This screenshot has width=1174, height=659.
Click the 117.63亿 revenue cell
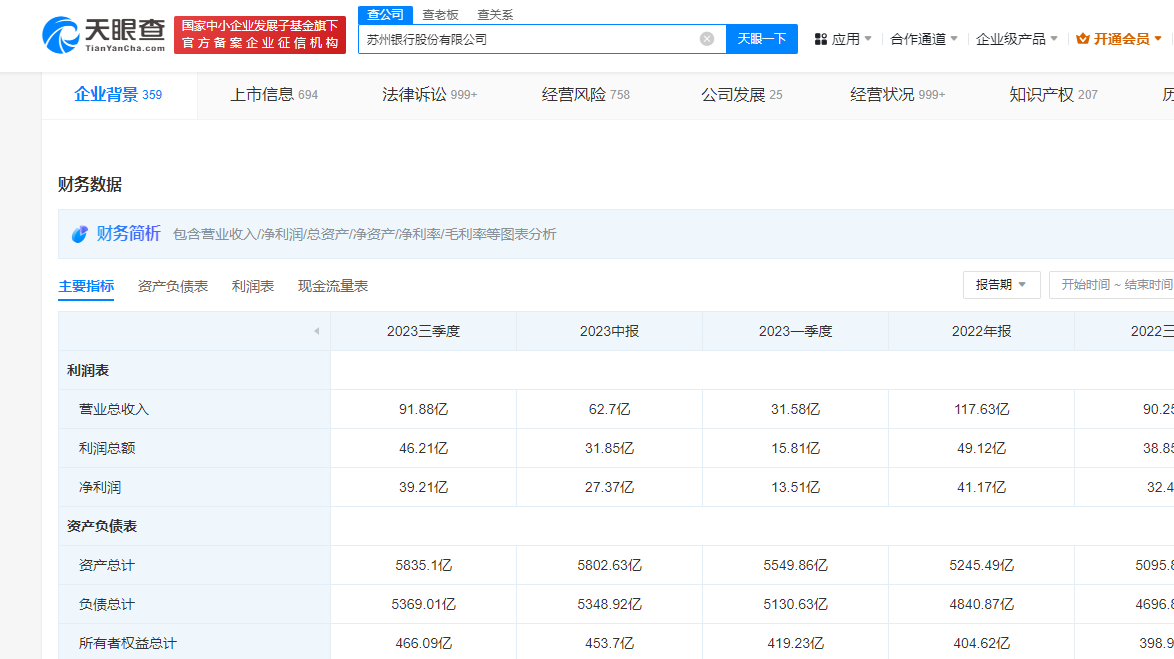(x=981, y=410)
